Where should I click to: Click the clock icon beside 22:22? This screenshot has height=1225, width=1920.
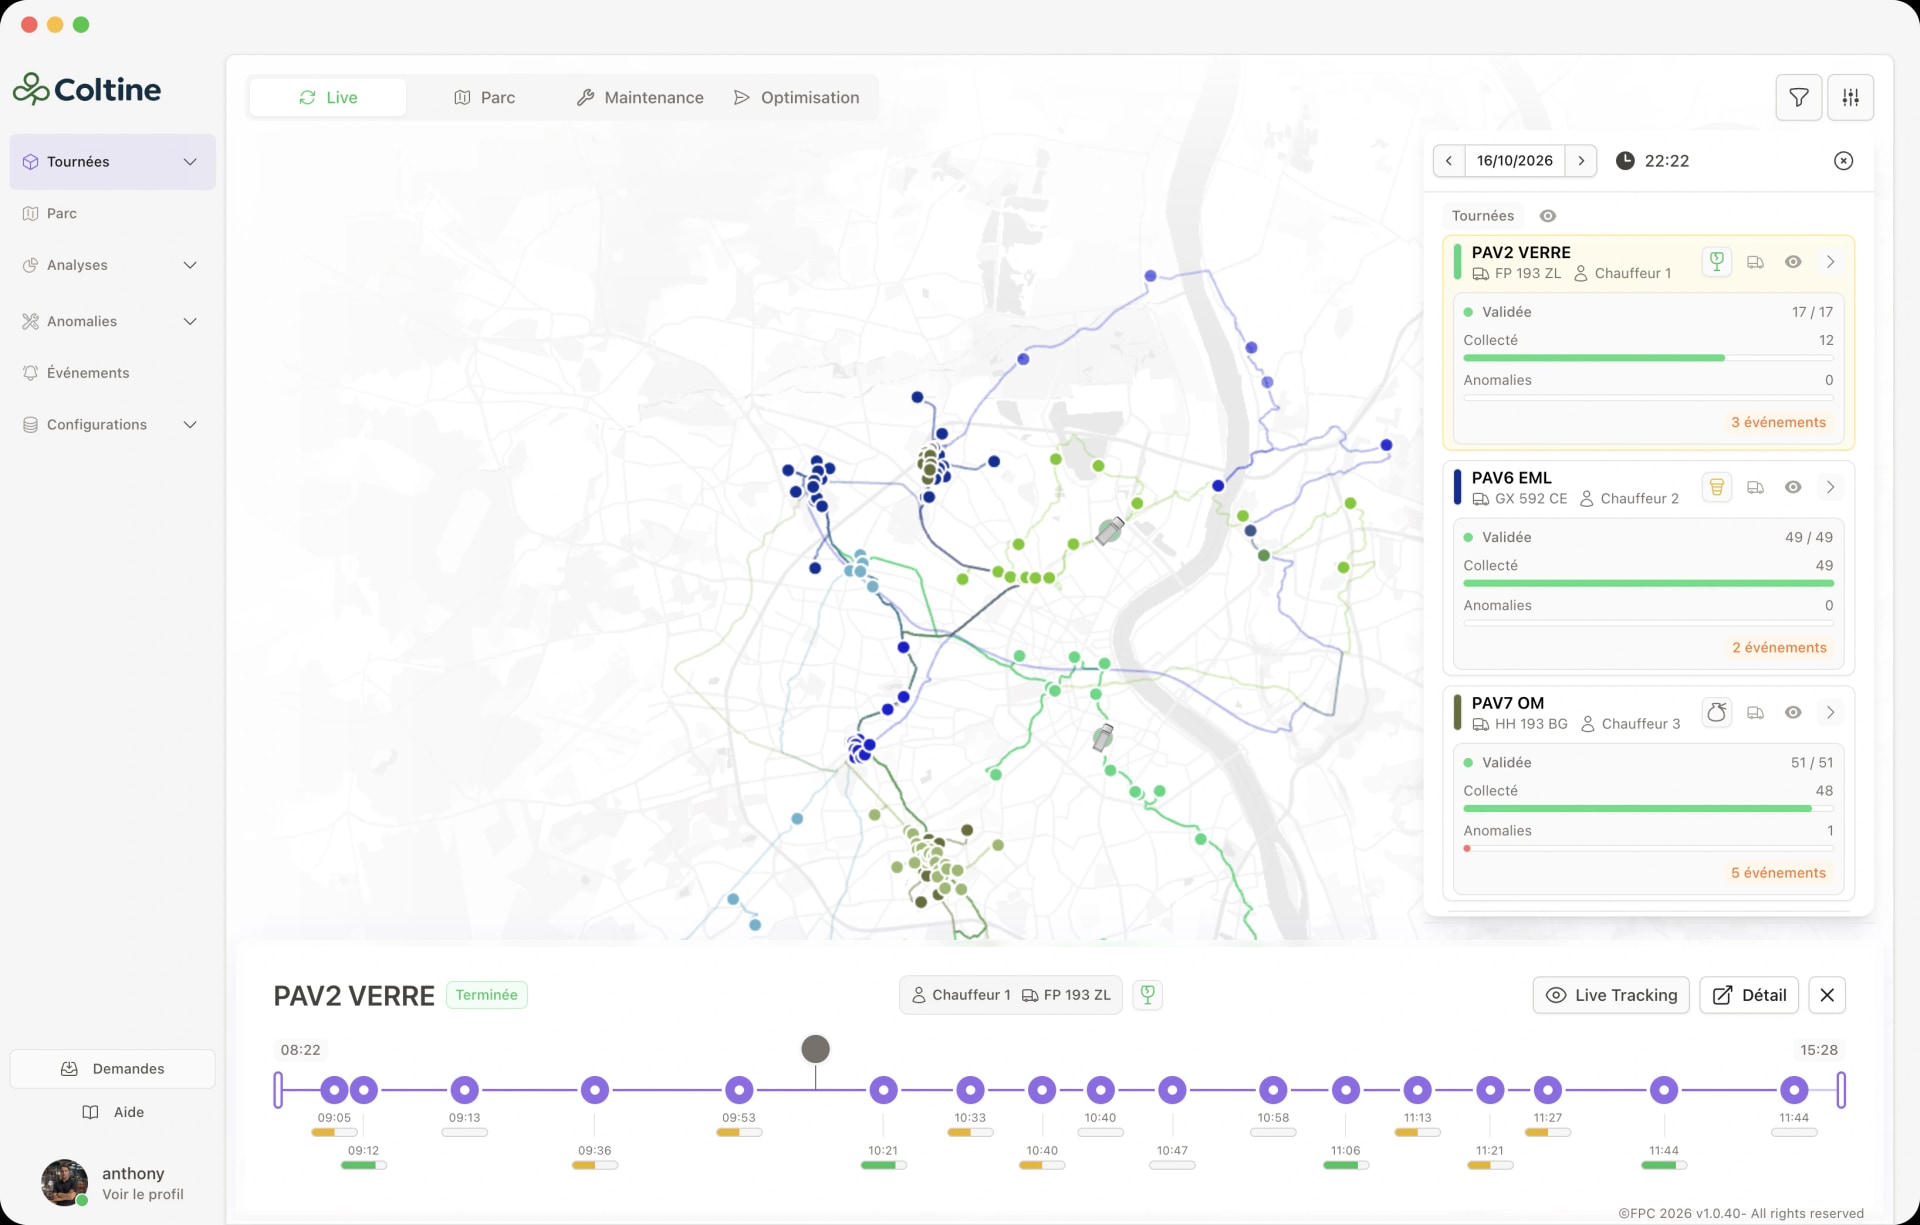click(1625, 161)
